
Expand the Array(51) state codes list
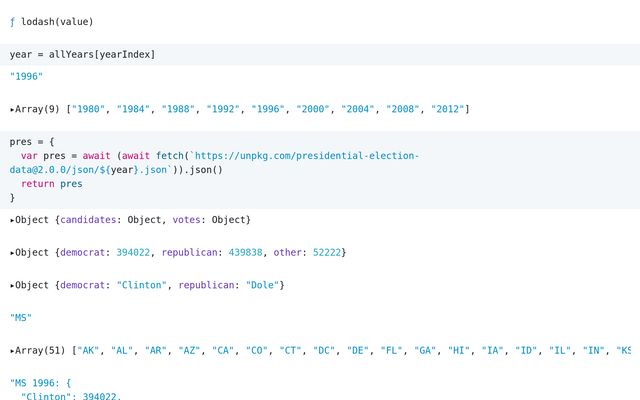(x=13, y=351)
